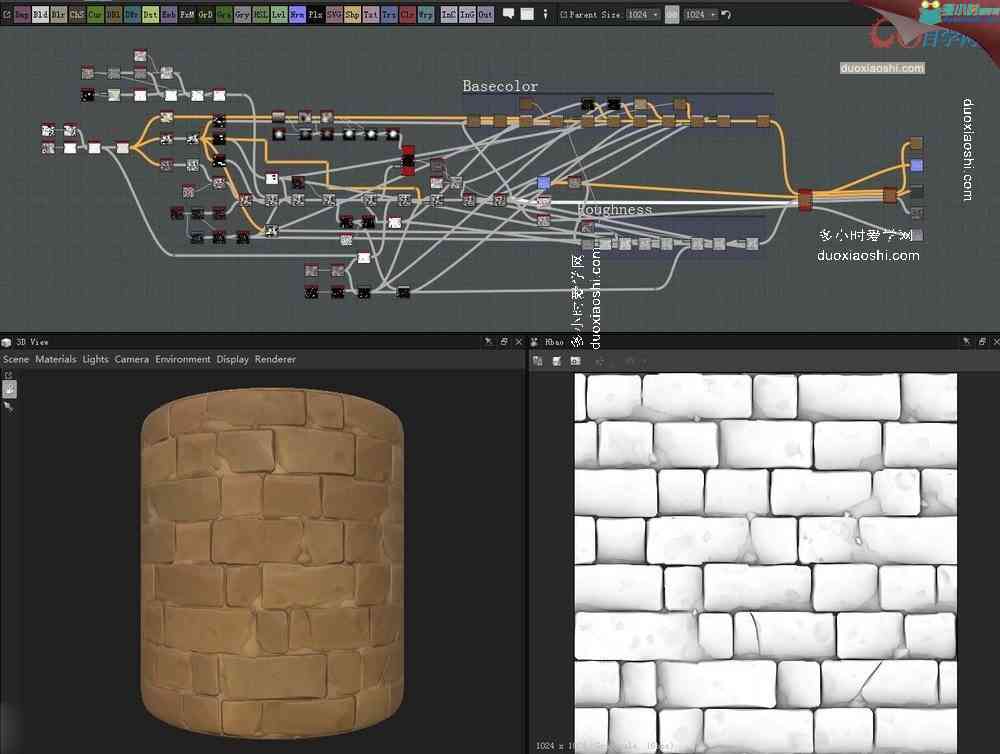Click the bottom tool icon in 3D View sidebar
This screenshot has height=754, width=1000.
pyautogui.click(x=8, y=406)
